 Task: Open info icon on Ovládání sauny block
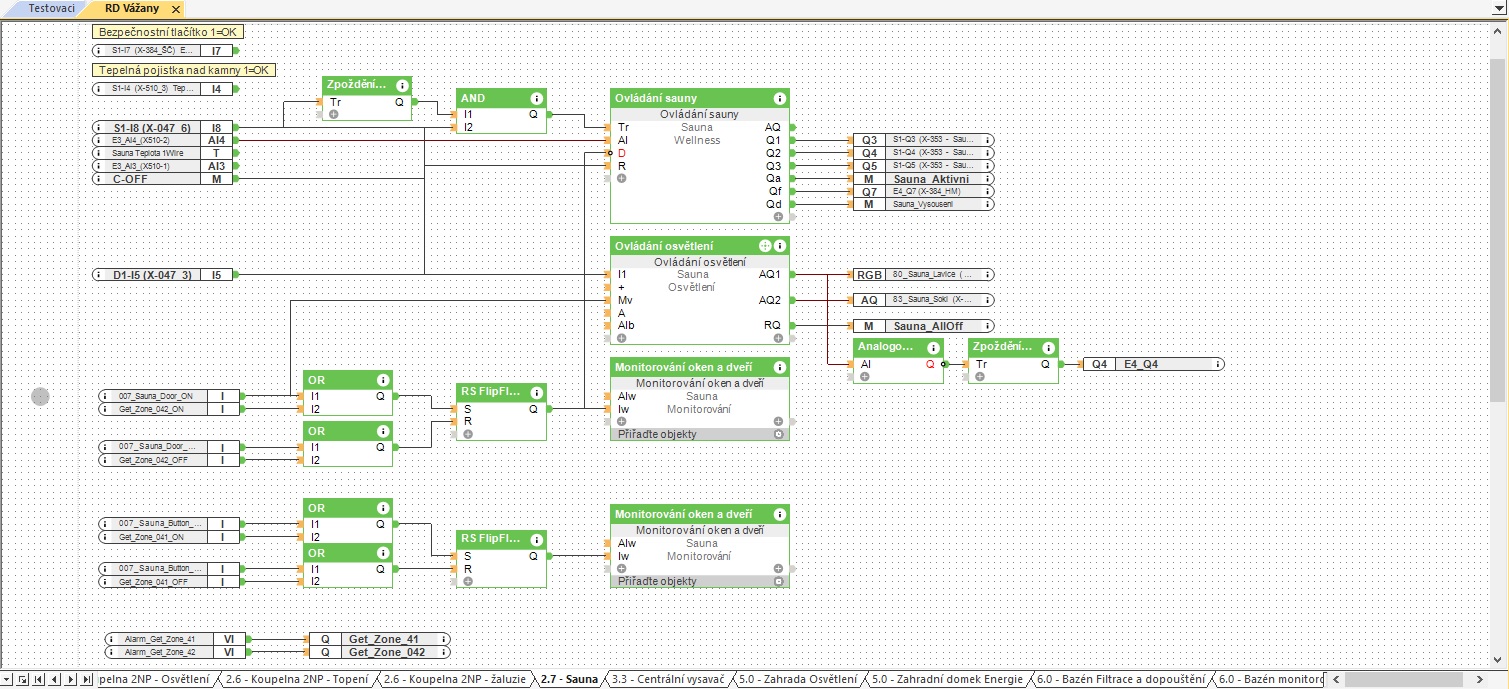(780, 98)
